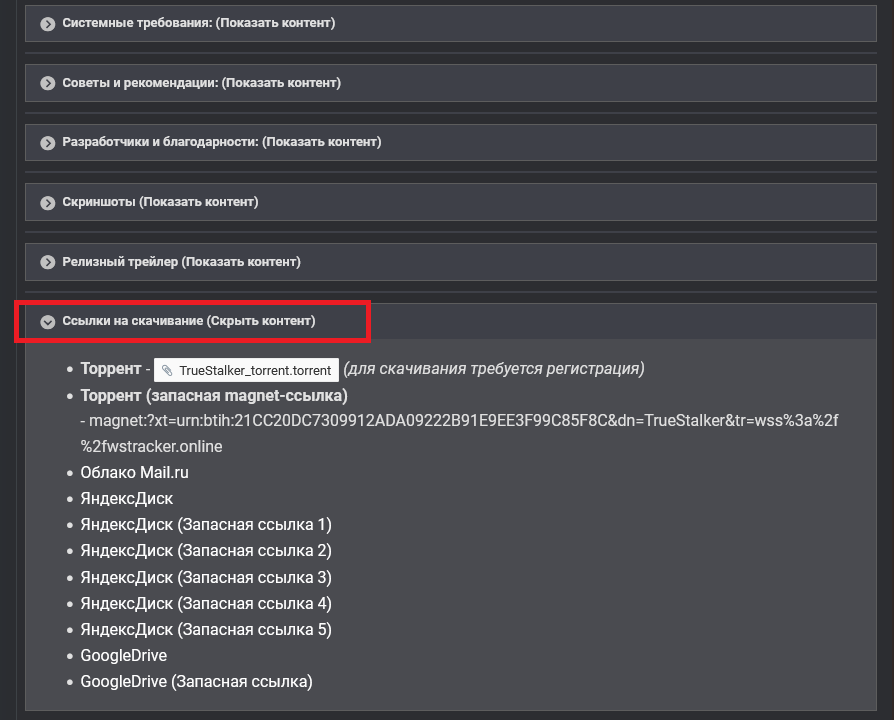
Task: Download TrueStalker_torrent.torrent attachment
Action: 254,370
